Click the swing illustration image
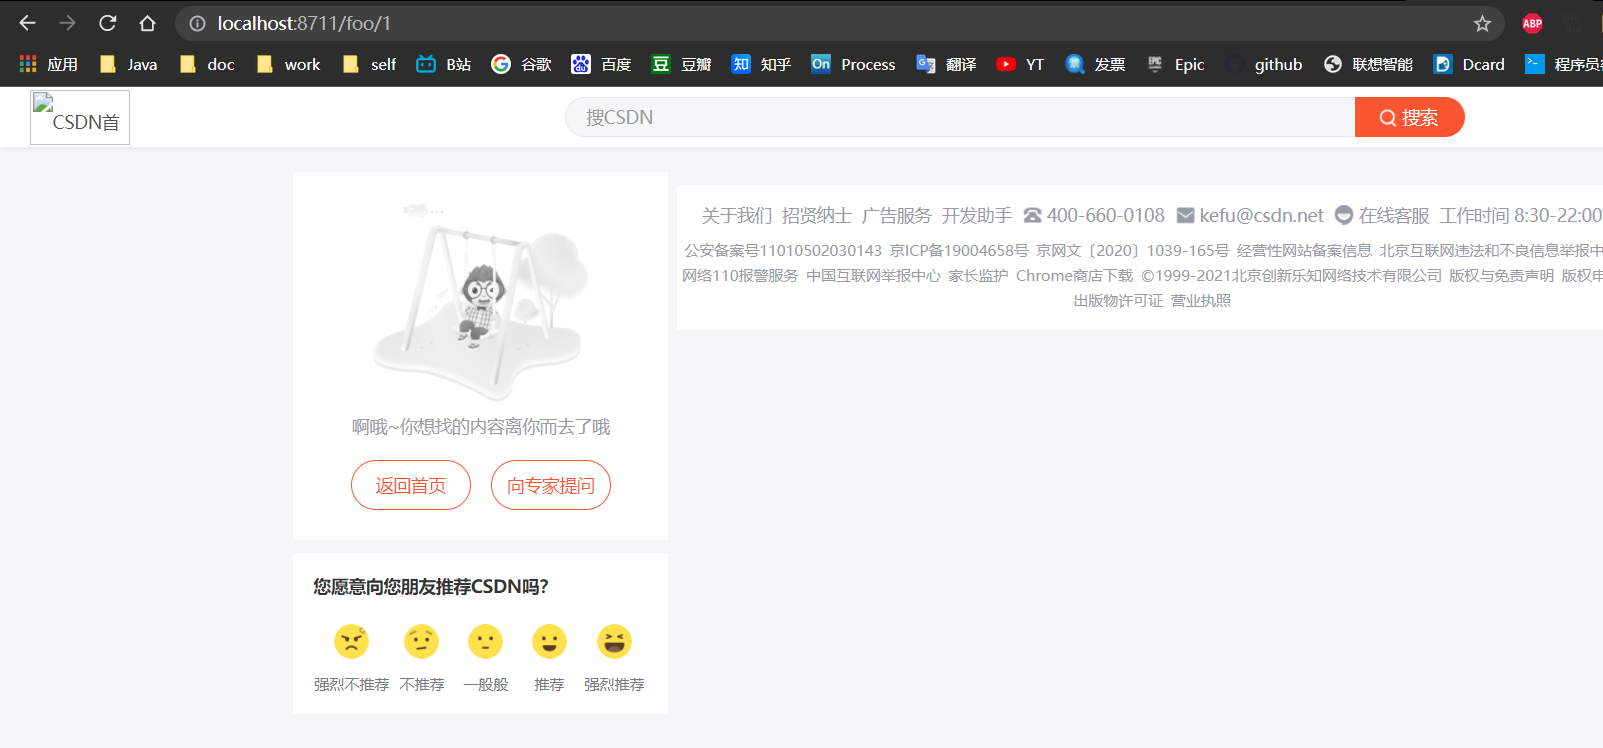This screenshot has width=1603, height=748. click(480, 300)
